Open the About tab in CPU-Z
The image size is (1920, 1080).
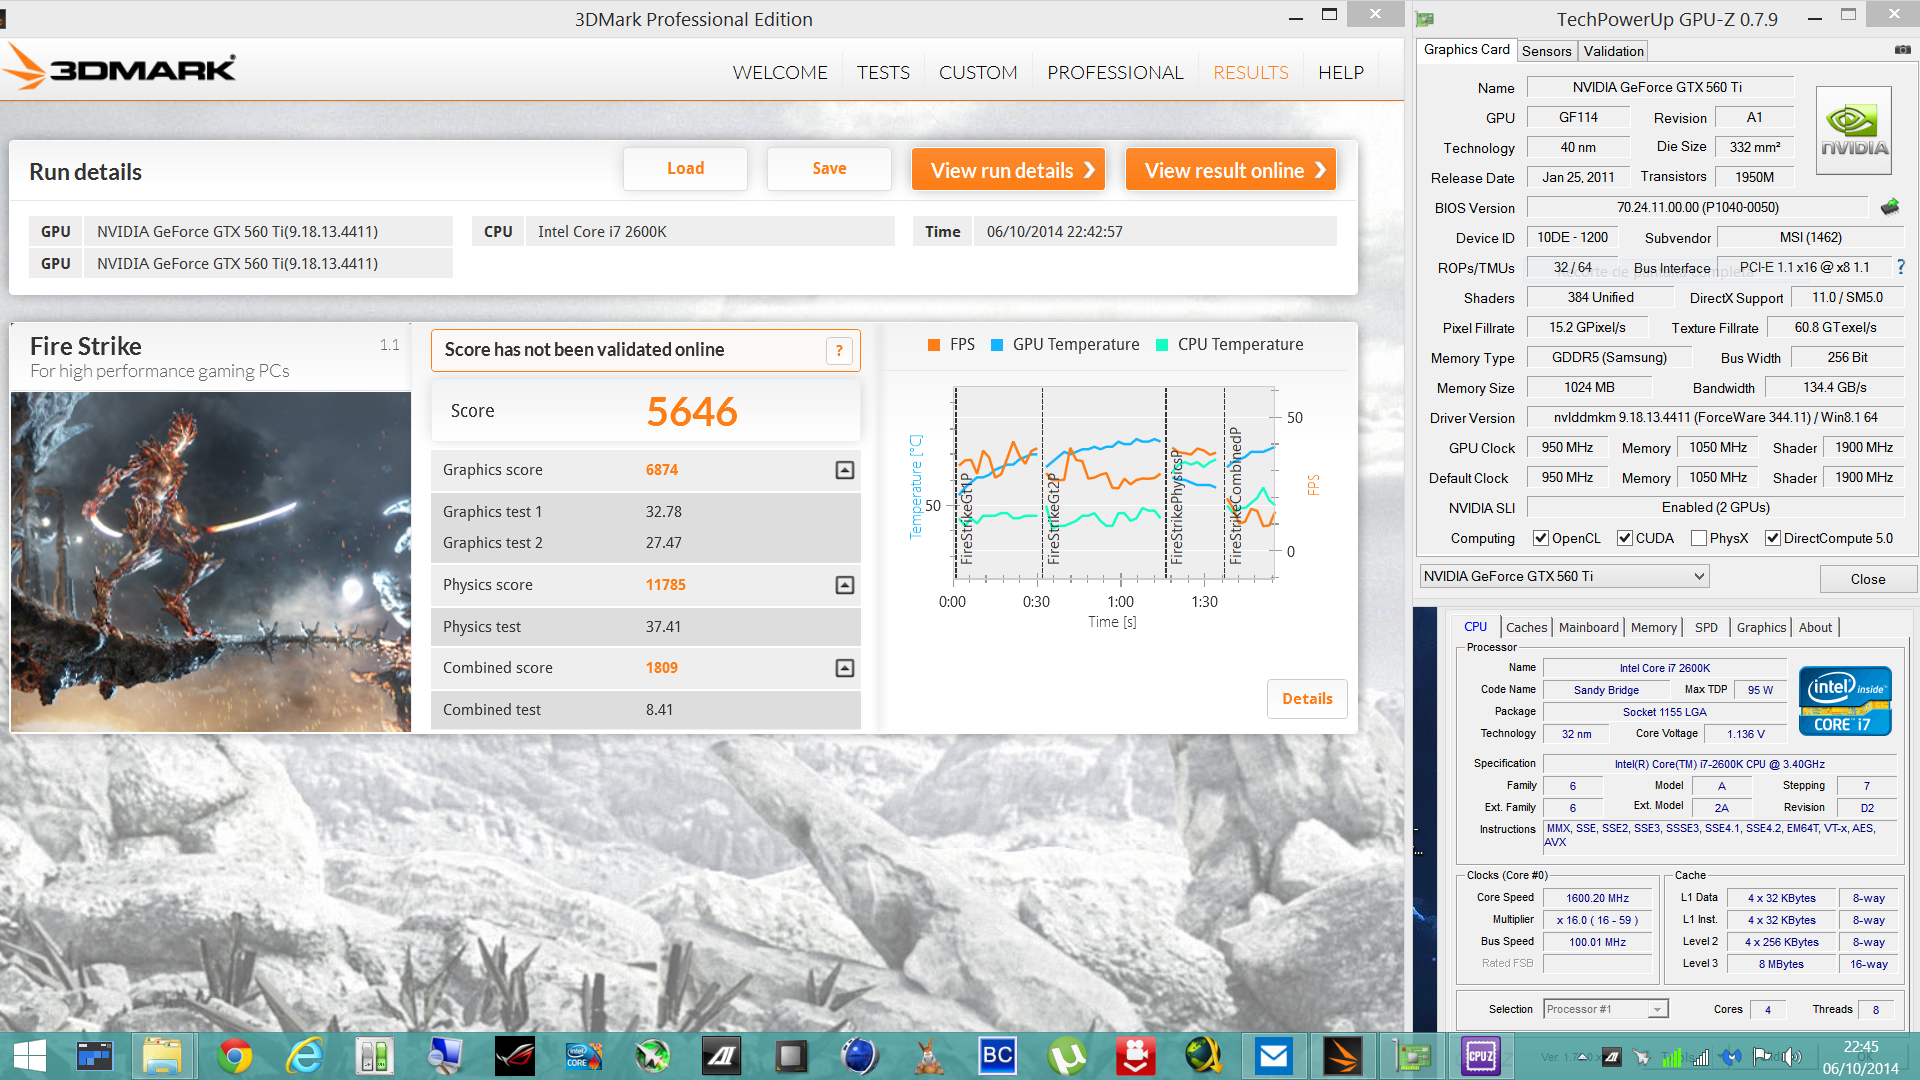[x=1815, y=627]
